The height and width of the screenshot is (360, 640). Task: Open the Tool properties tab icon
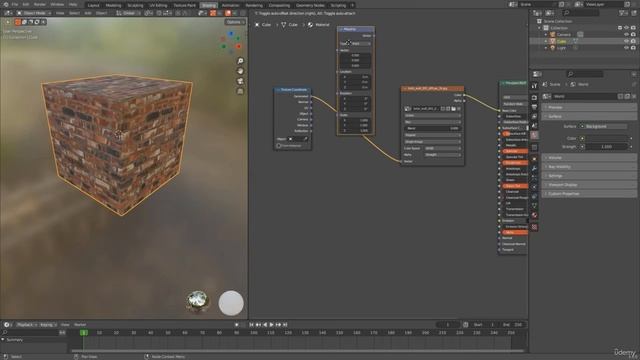(x=534, y=86)
